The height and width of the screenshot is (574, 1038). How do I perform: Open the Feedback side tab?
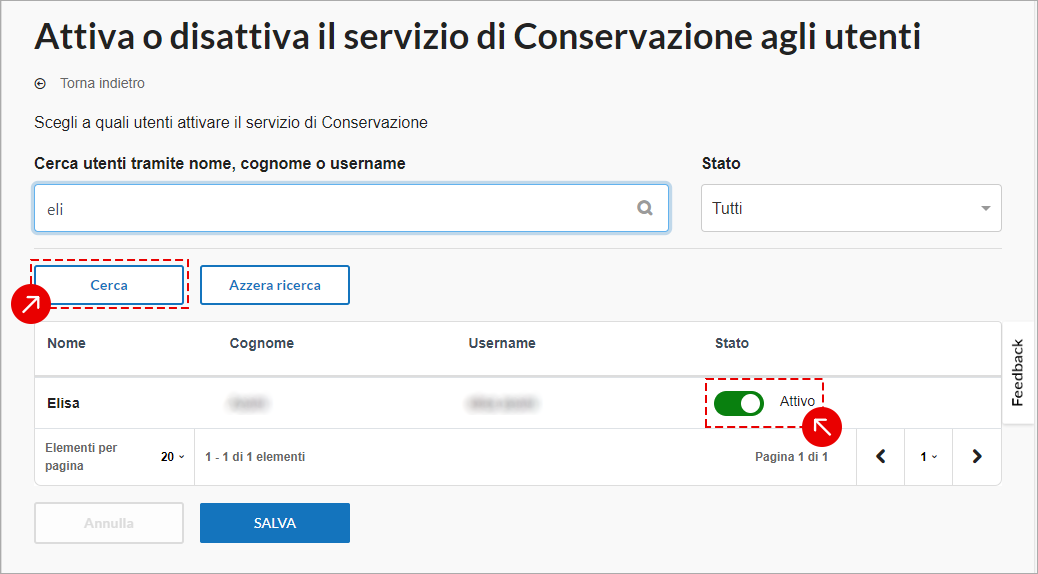[1017, 373]
